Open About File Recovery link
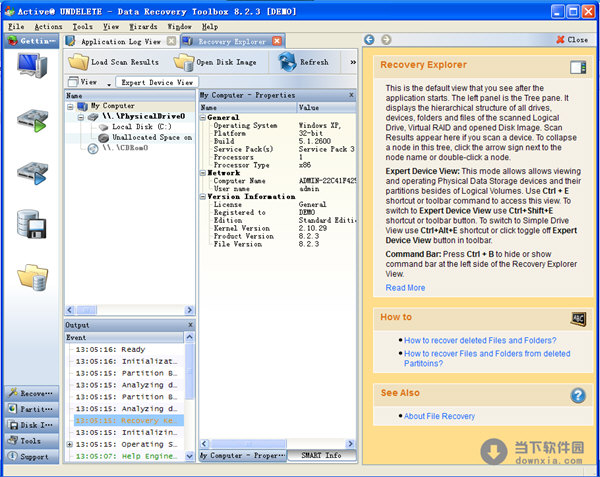 tap(439, 416)
